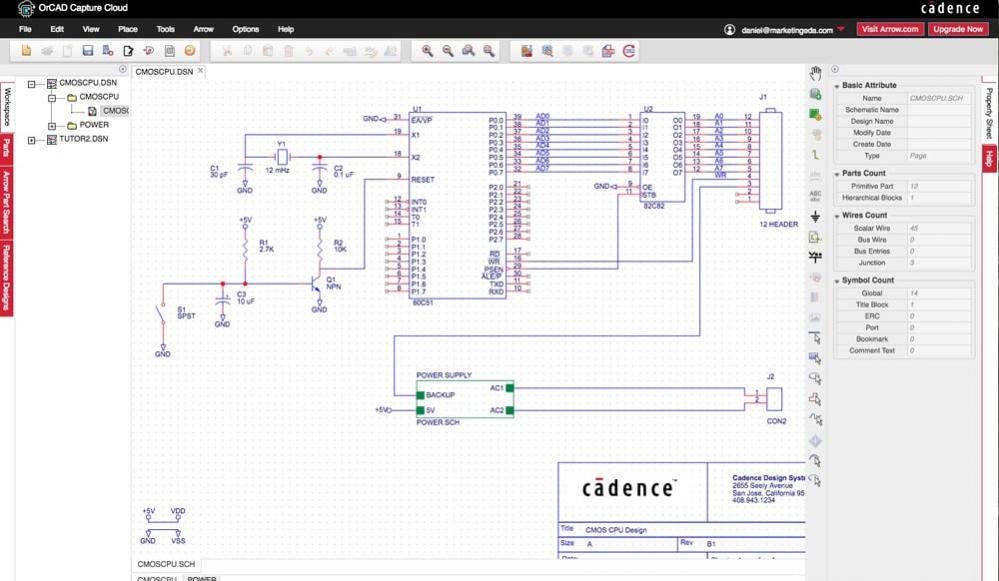
Task: Click the second zoom magnifier icon
Action: 448,51
